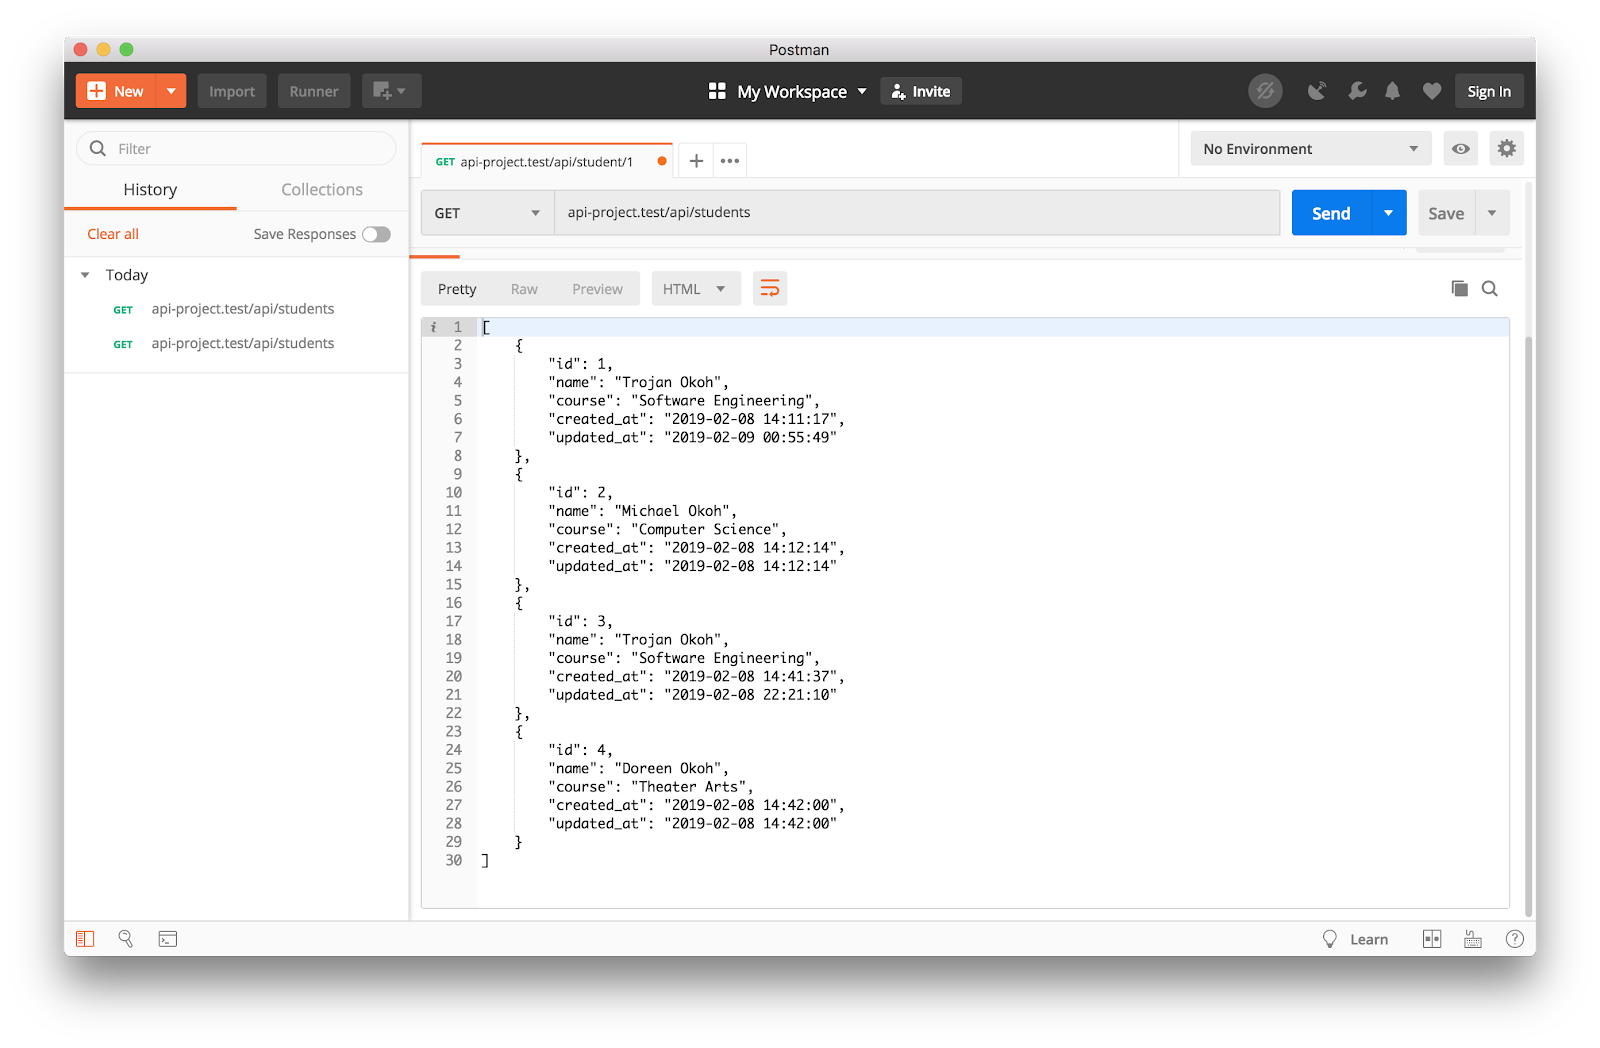
Task: Copy response using the clipboard icon
Action: point(1459,289)
